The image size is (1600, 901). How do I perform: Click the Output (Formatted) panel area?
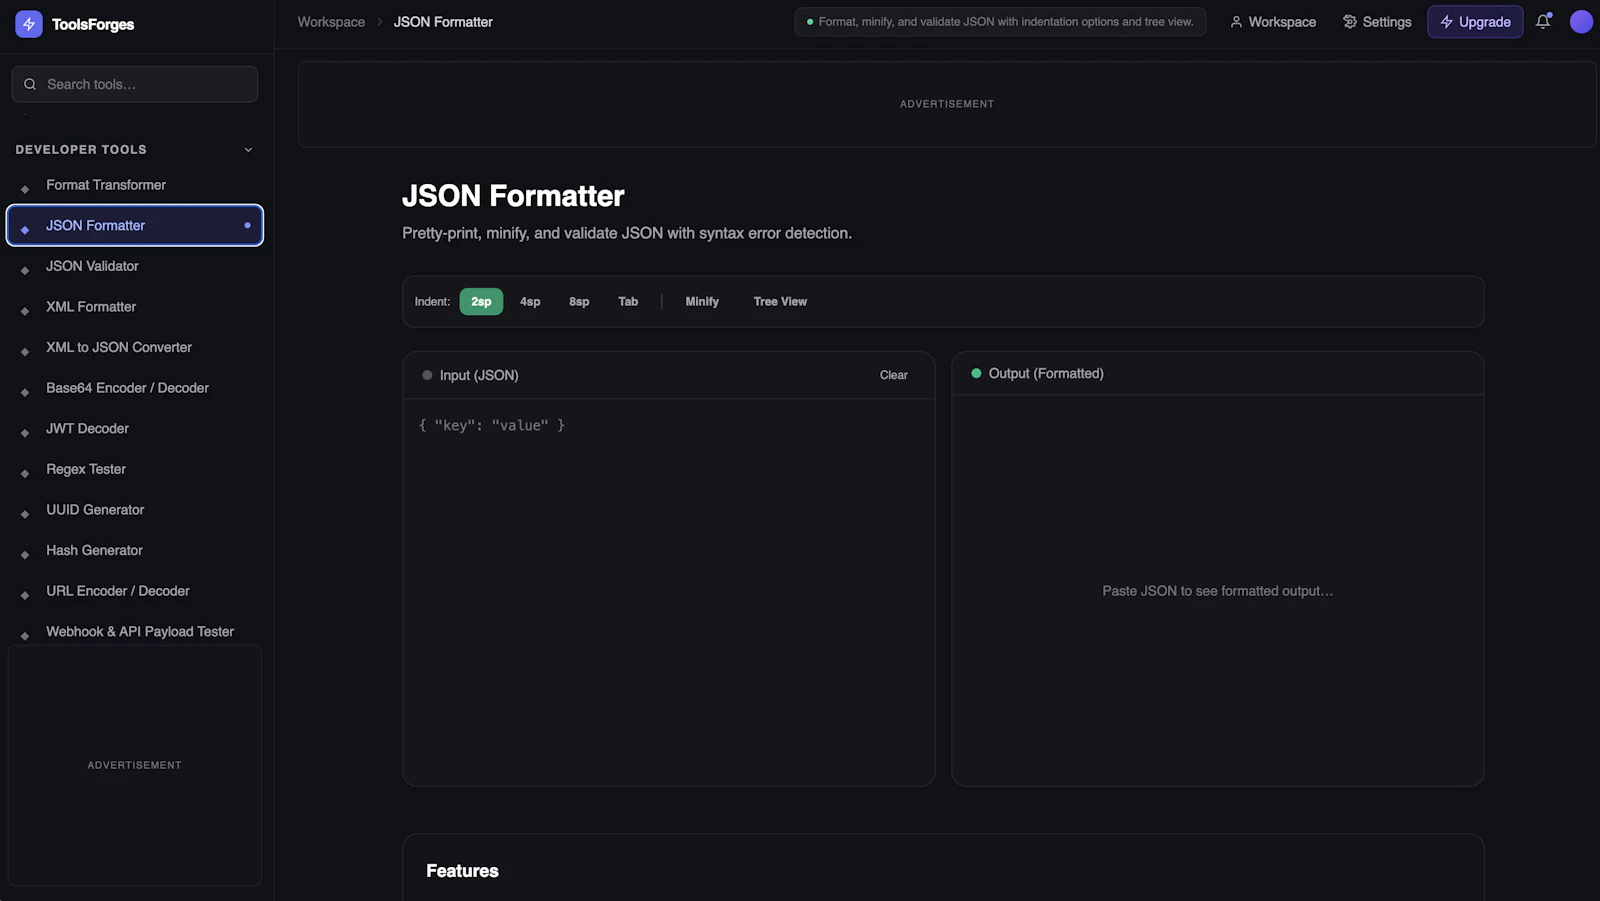pyautogui.click(x=1217, y=590)
